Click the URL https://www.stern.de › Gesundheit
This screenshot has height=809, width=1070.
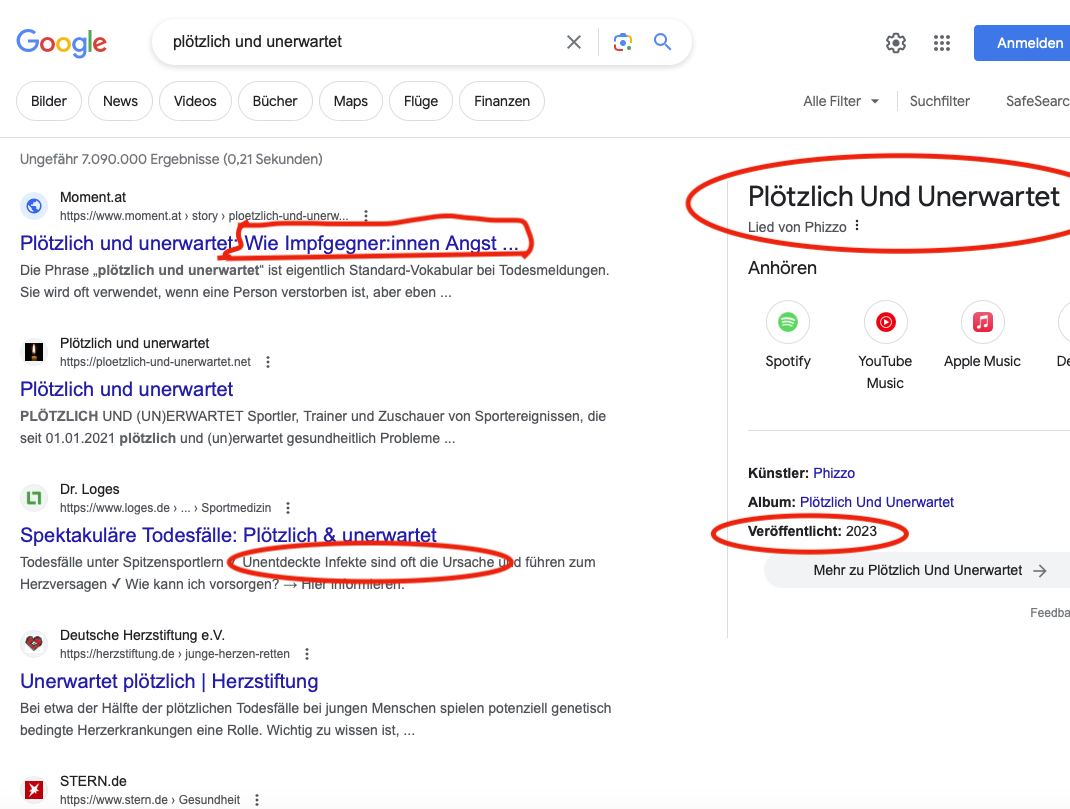coord(149,799)
